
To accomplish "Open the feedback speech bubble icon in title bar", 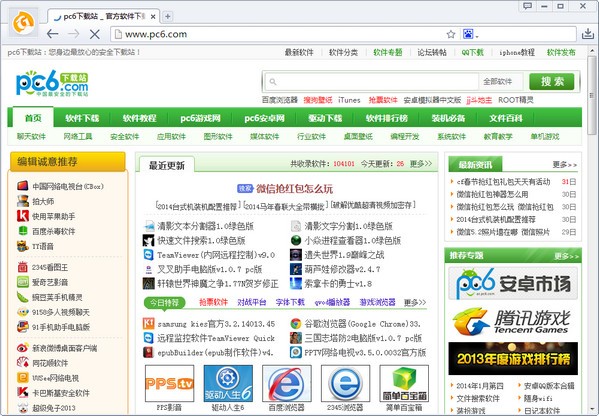I will [x=528, y=6].
